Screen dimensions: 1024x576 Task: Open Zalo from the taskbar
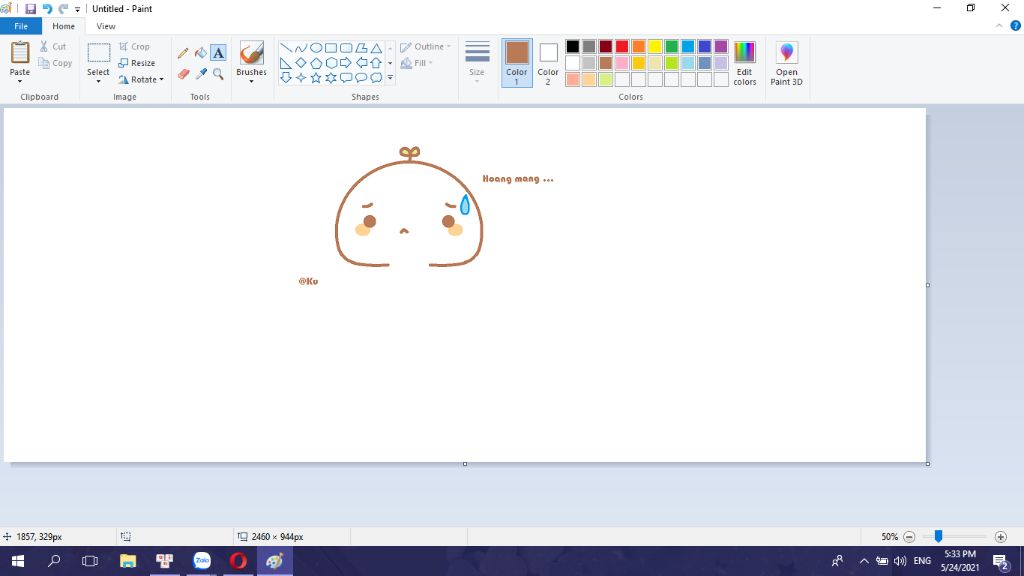click(202, 561)
